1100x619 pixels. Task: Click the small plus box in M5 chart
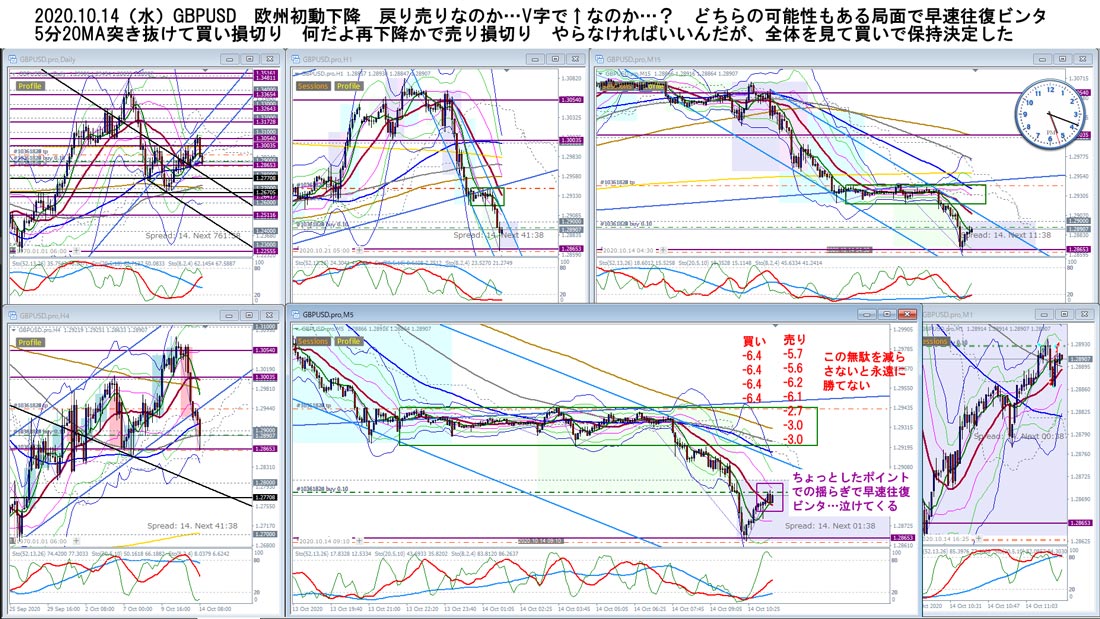click(360, 541)
